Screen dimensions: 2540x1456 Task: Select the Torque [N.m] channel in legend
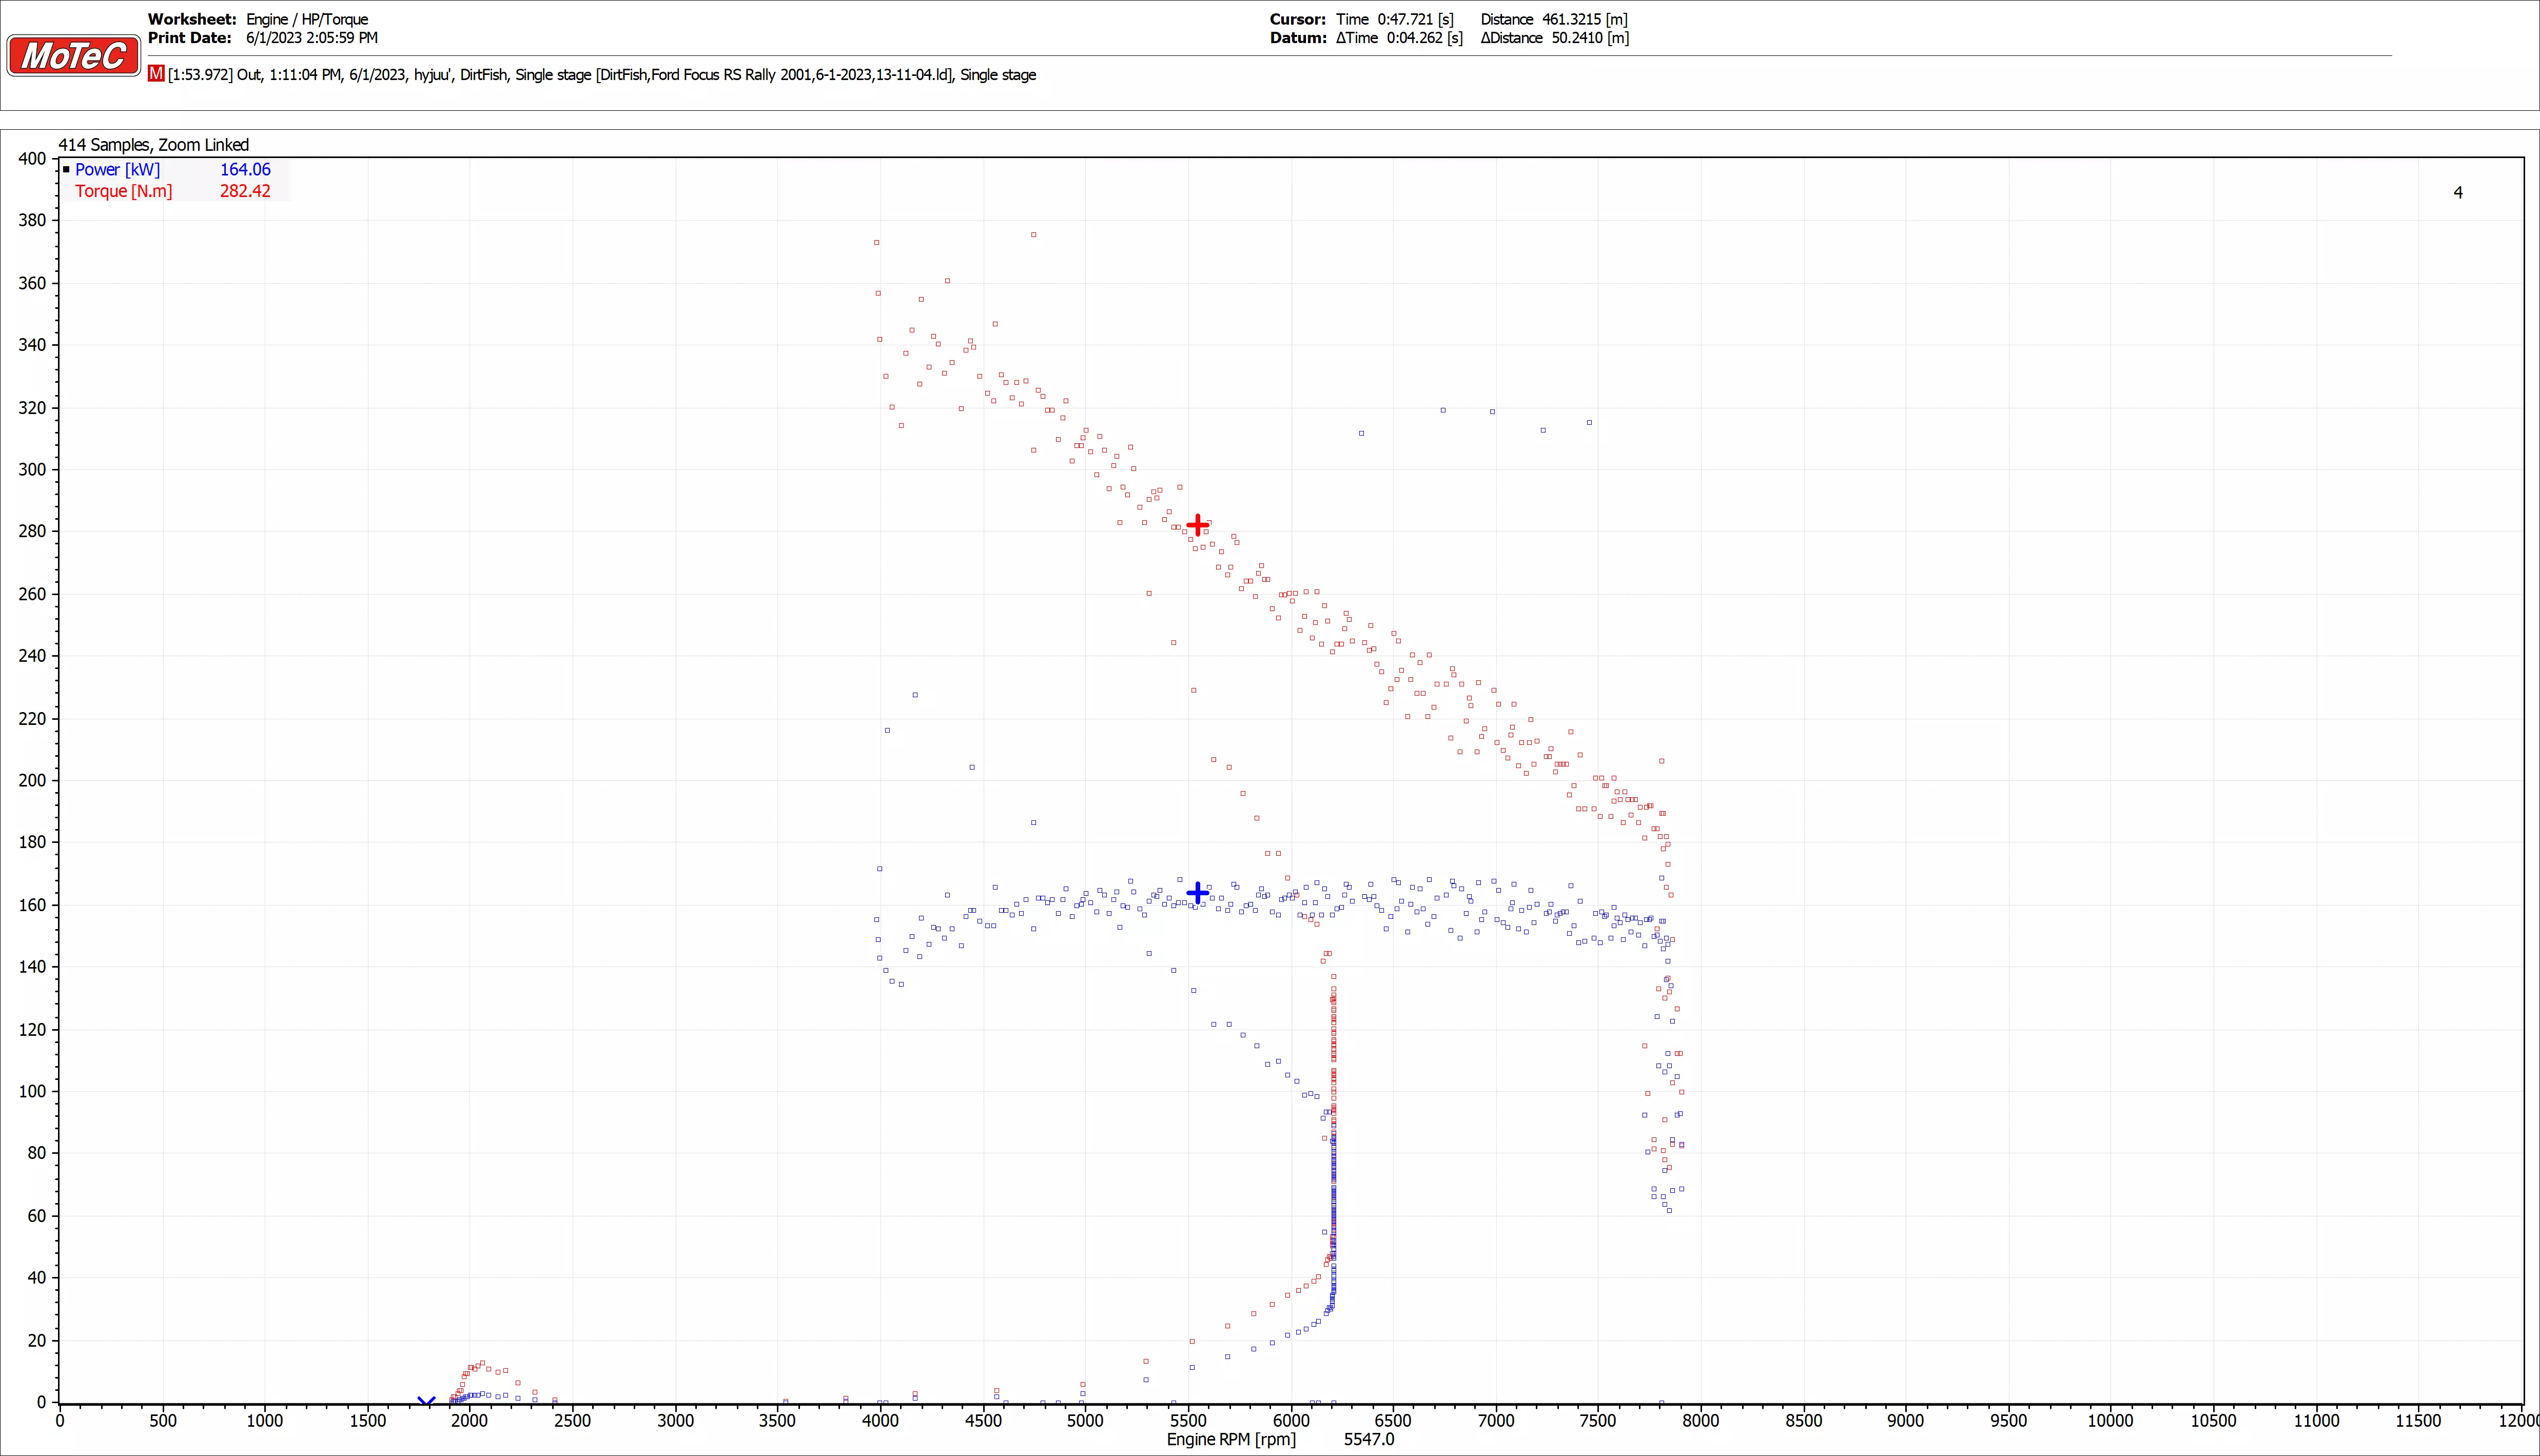point(123,191)
